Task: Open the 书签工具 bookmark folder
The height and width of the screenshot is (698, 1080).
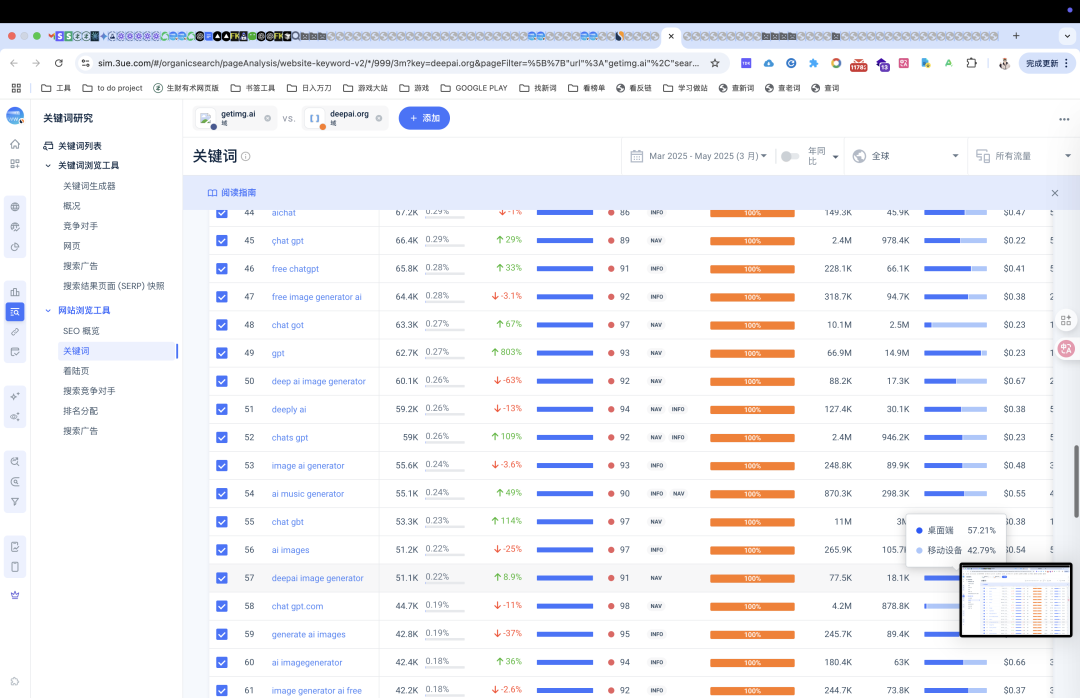Action: click(253, 88)
